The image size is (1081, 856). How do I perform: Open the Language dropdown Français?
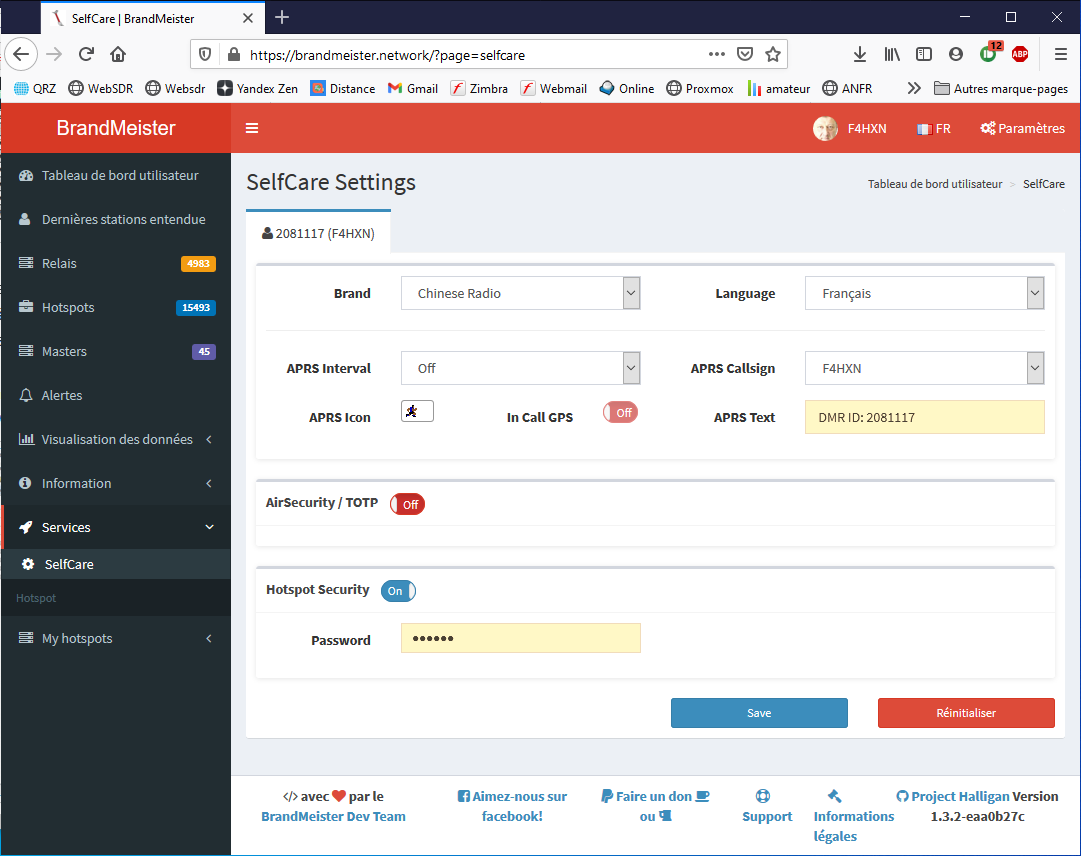[924, 293]
